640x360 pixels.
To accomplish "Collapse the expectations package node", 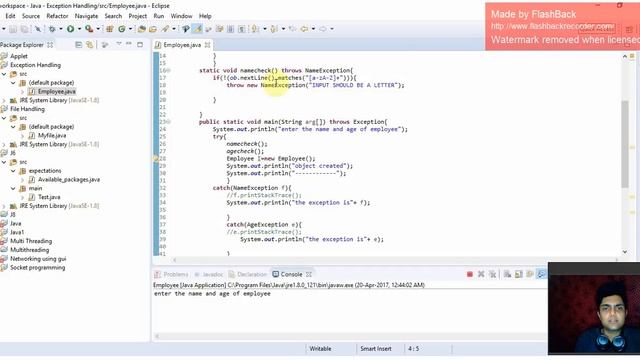I will click(x=13, y=171).
